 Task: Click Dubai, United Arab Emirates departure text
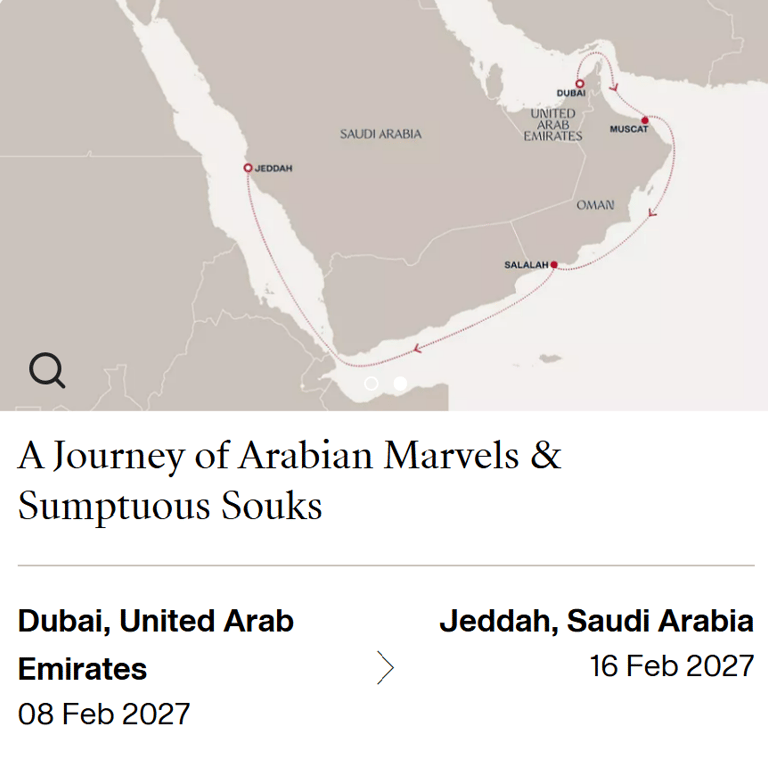click(x=156, y=645)
